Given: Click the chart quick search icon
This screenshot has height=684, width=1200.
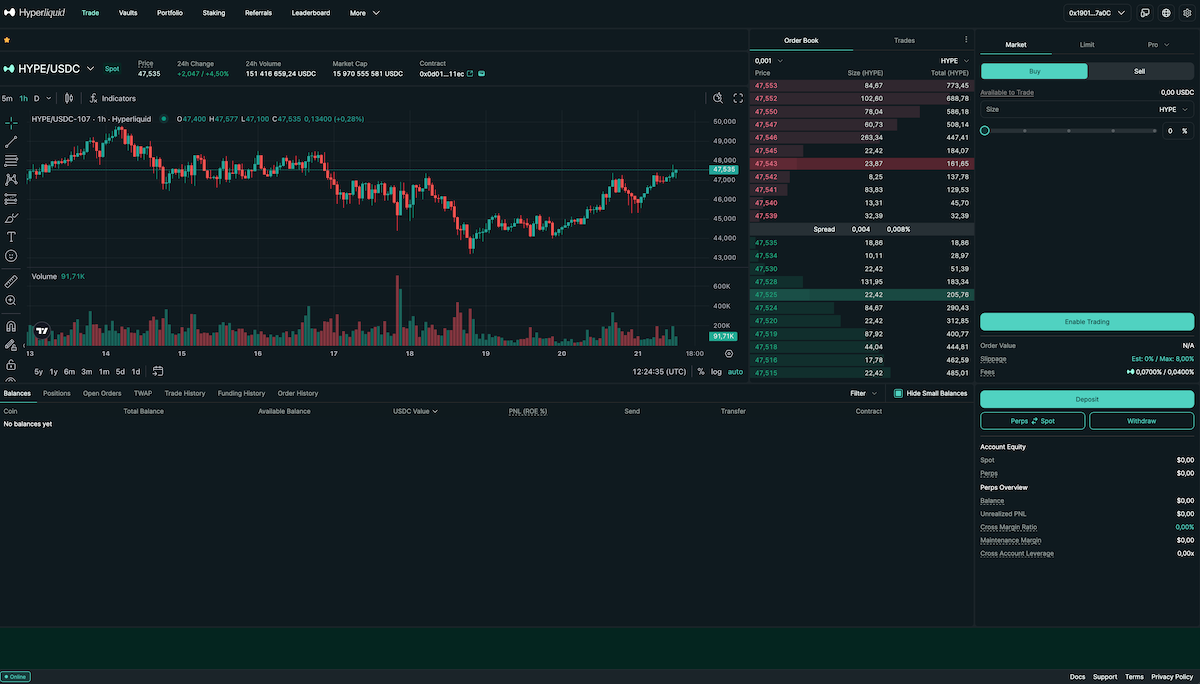Looking at the screenshot, I should point(718,98).
